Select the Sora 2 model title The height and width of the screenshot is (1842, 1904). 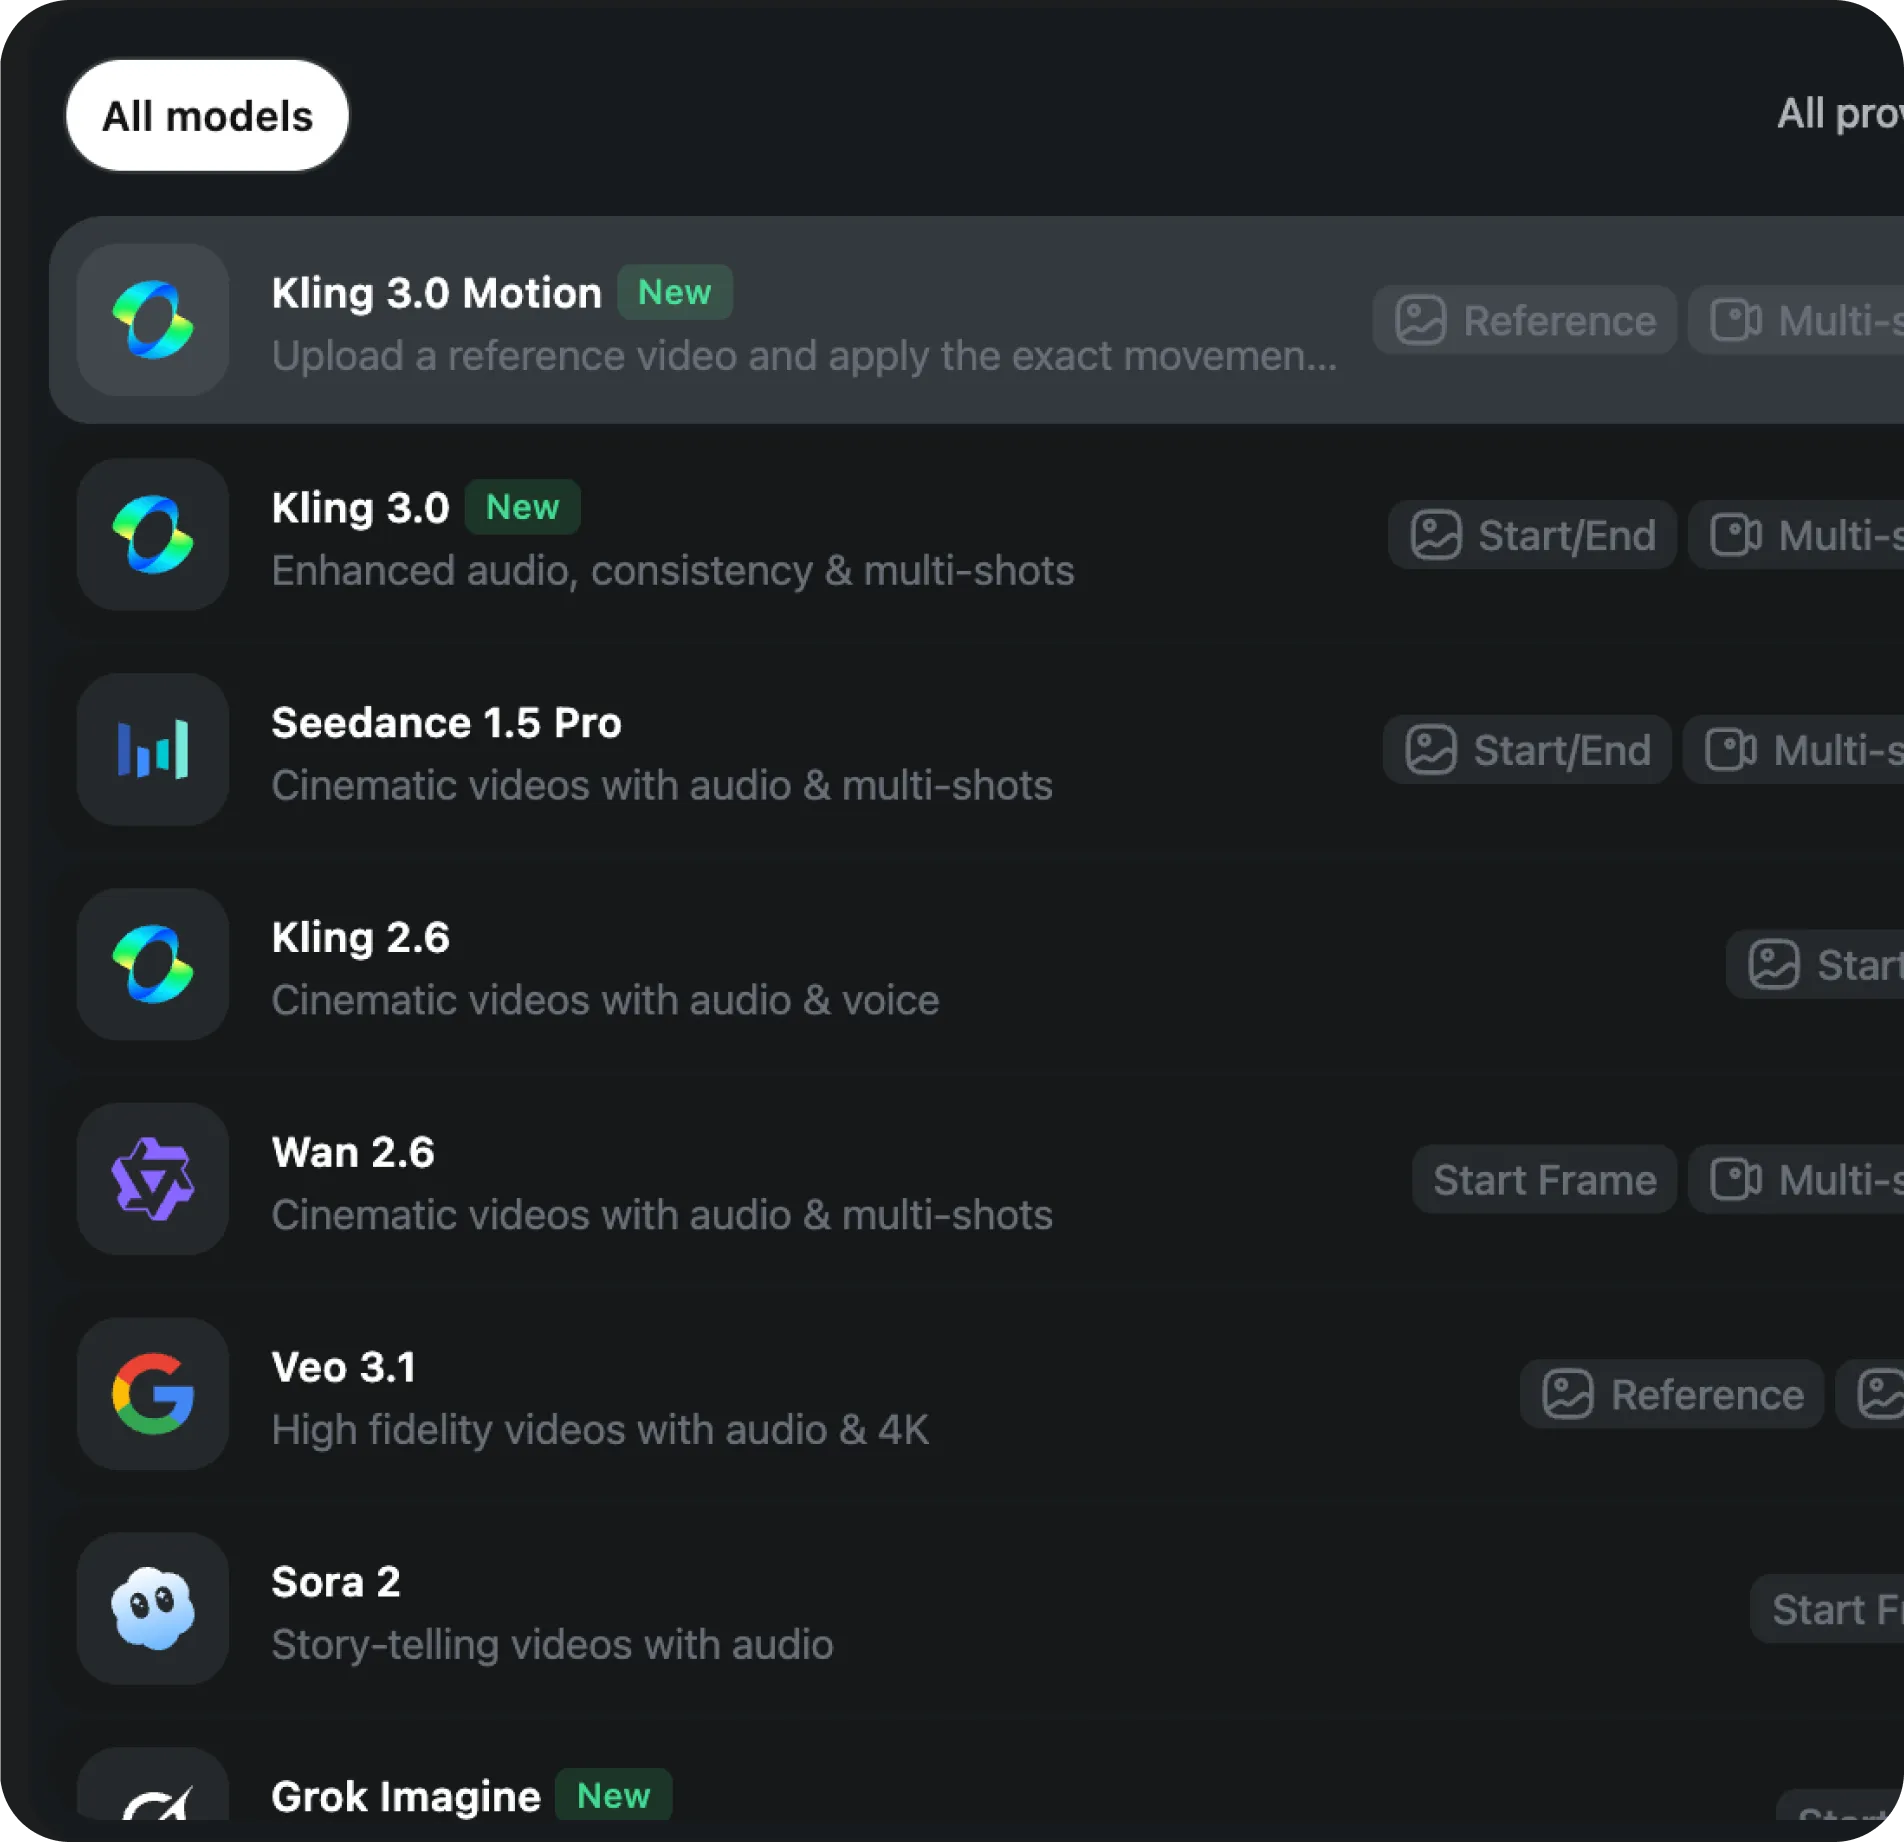pos(336,1582)
